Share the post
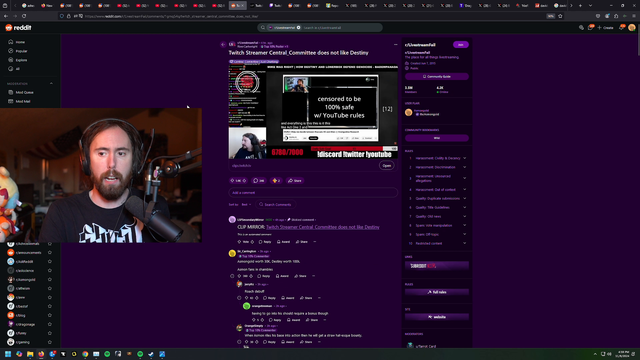Viewport: 640px width, 360px height. tap(295, 180)
